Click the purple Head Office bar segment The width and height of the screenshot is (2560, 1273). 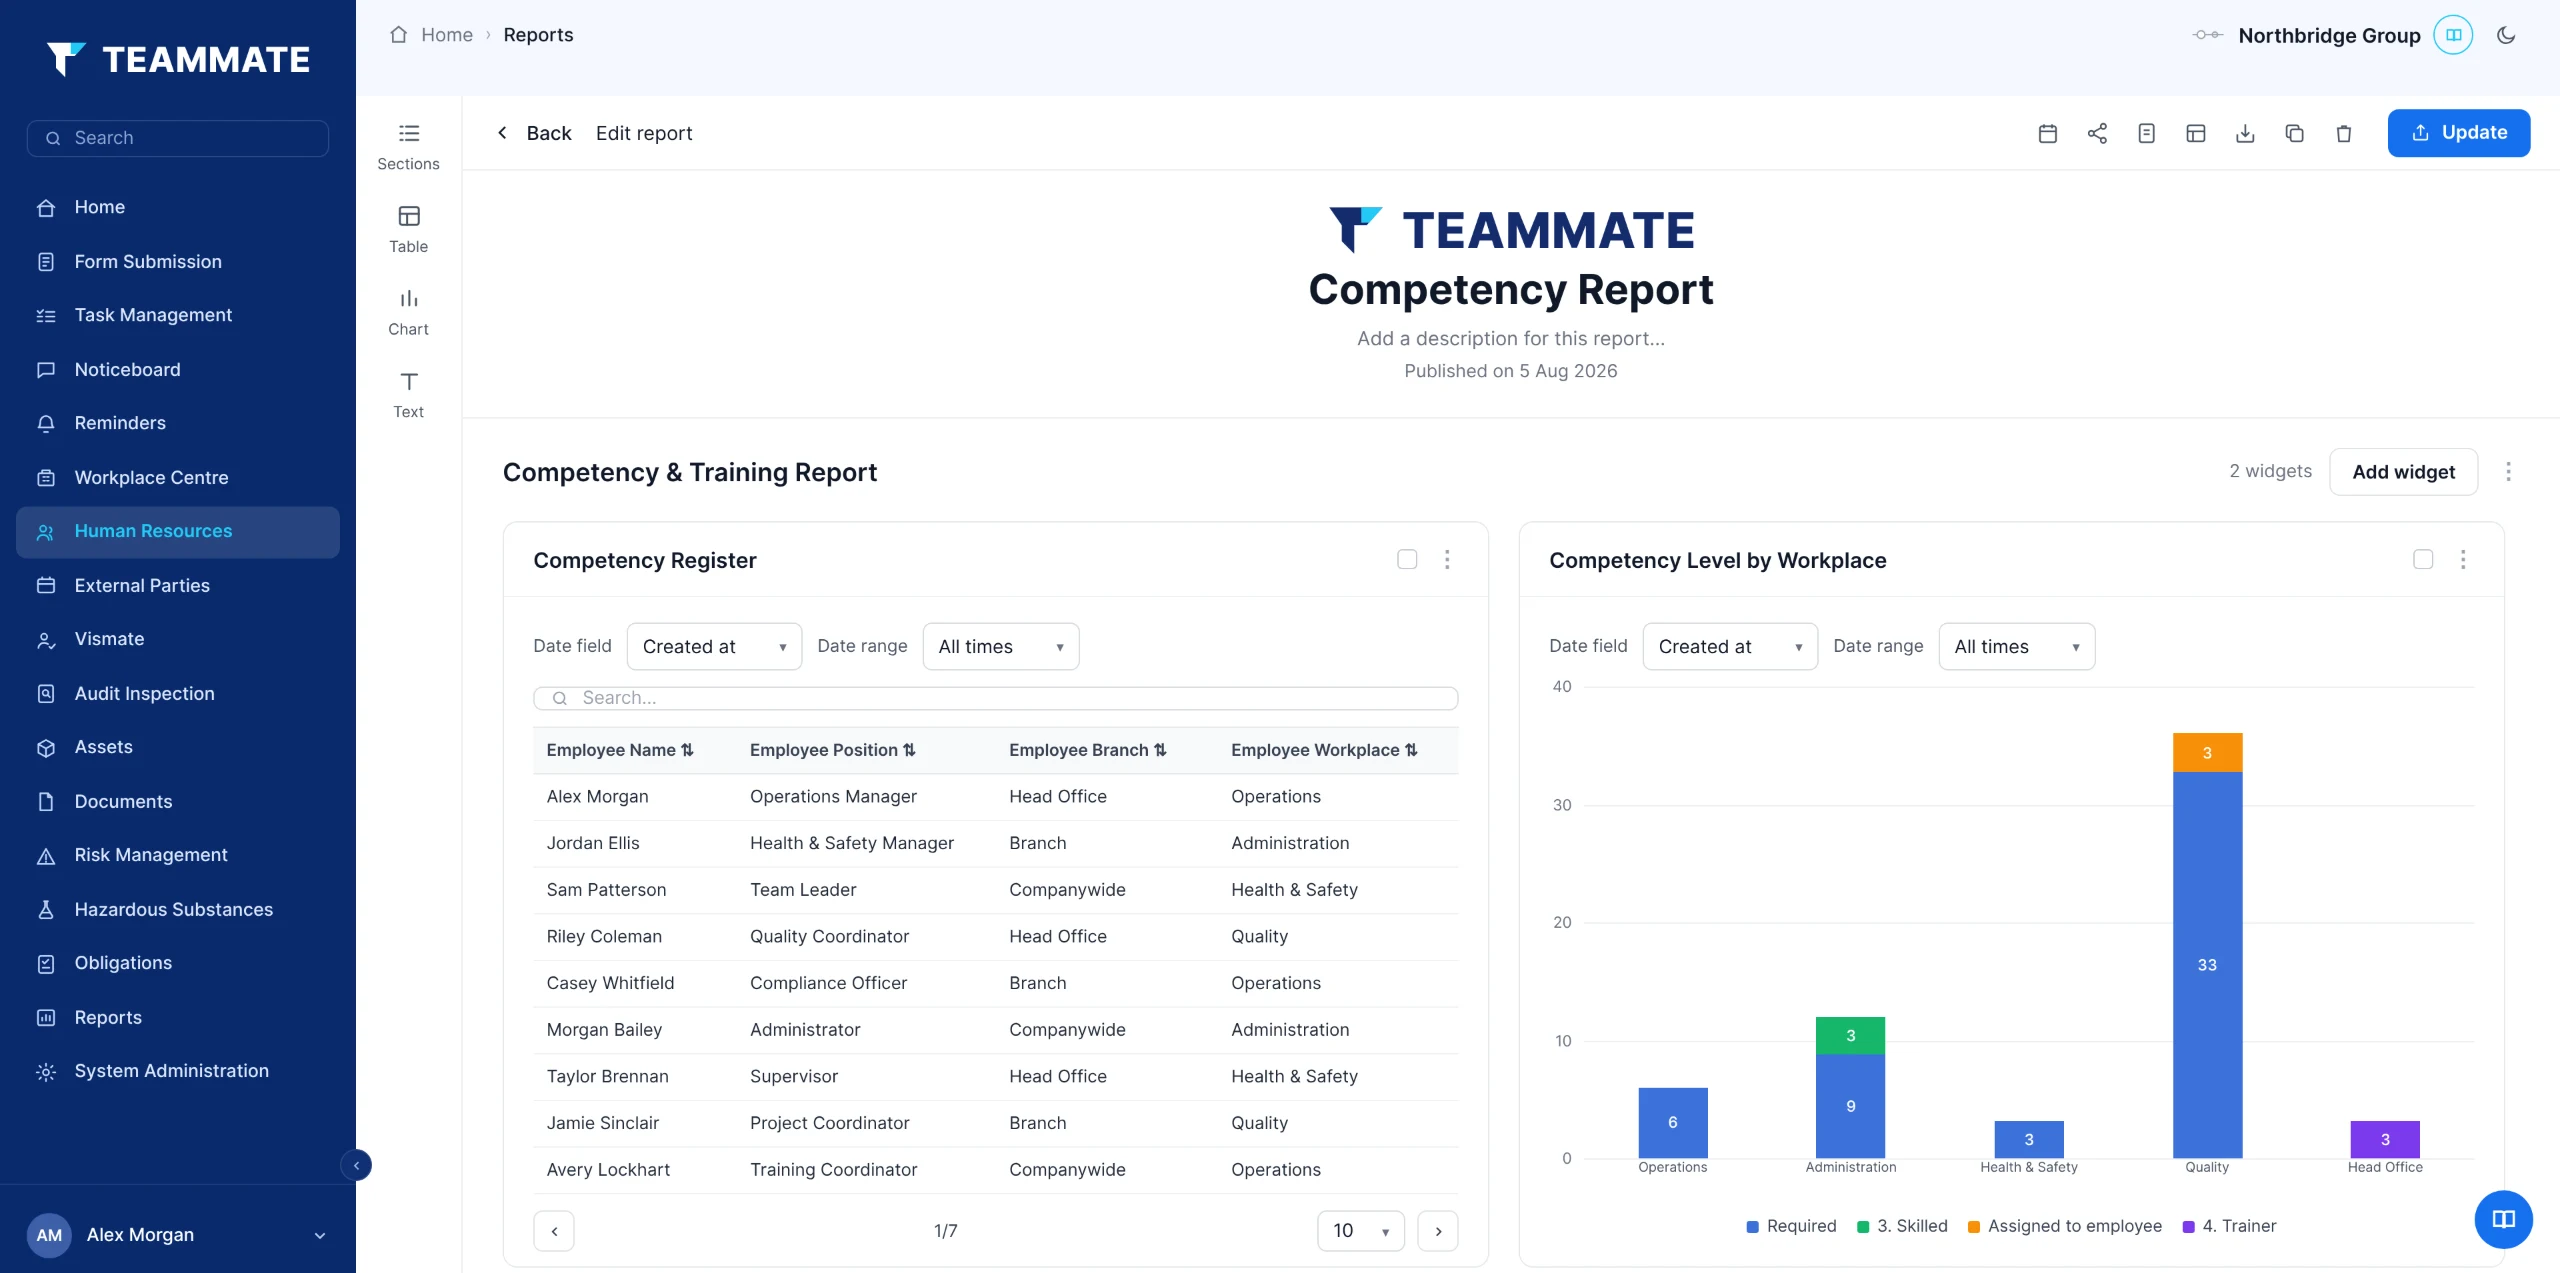tap(2385, 1139)
